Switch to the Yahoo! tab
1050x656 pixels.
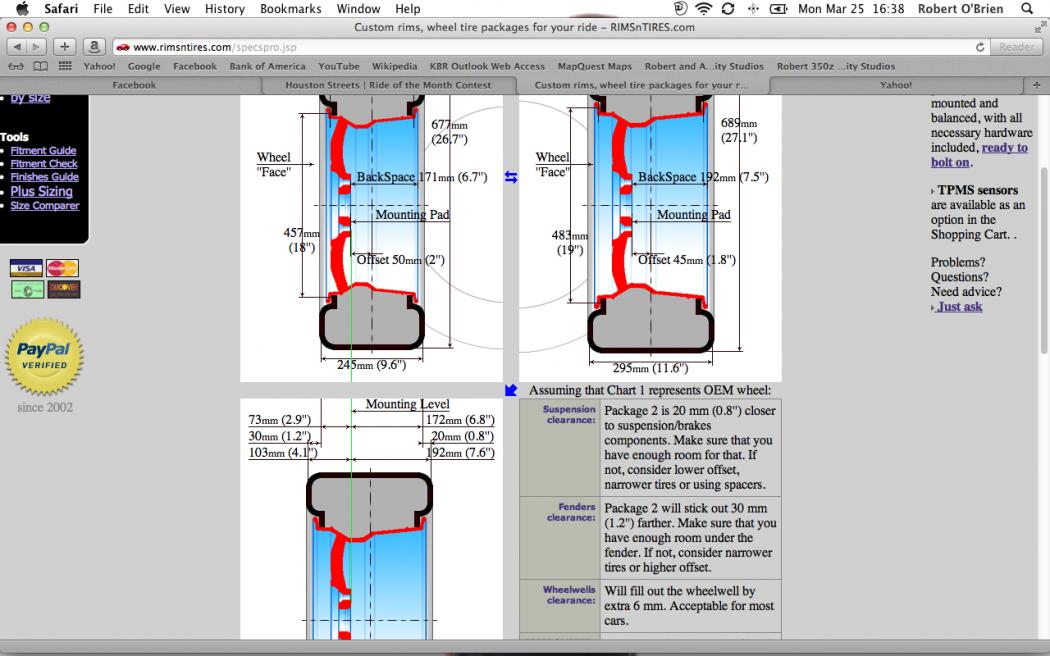tap(895, 85)
